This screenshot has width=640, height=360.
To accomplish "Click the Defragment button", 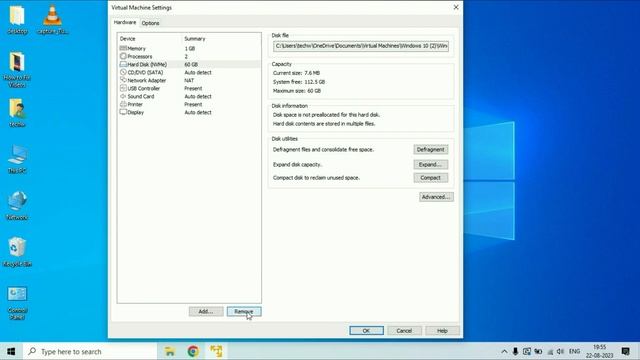I will tap(431, 149).
